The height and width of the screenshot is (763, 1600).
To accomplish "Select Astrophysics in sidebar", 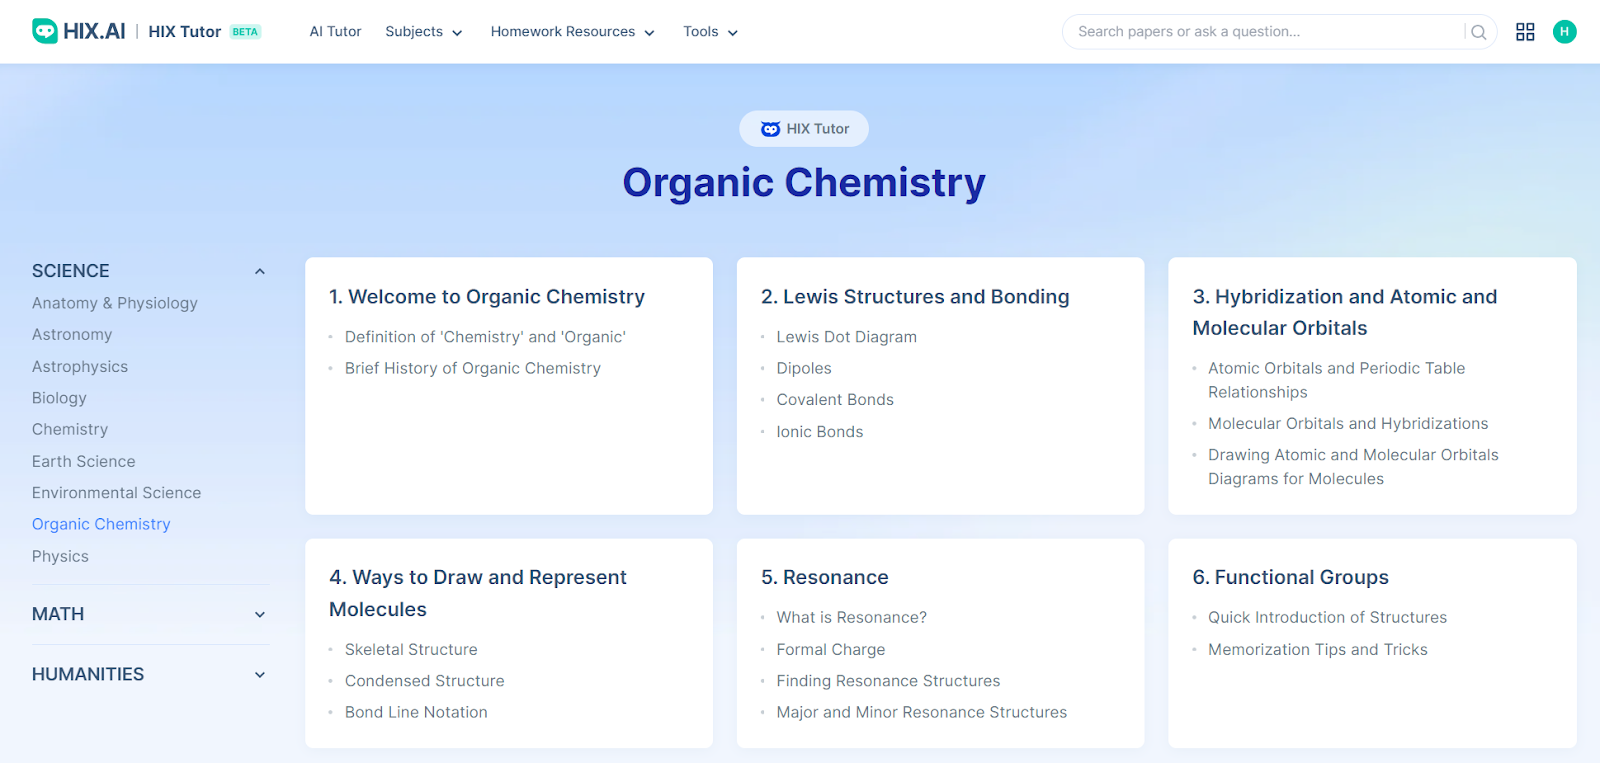I will pyautogui.click(x=80, y=367).
